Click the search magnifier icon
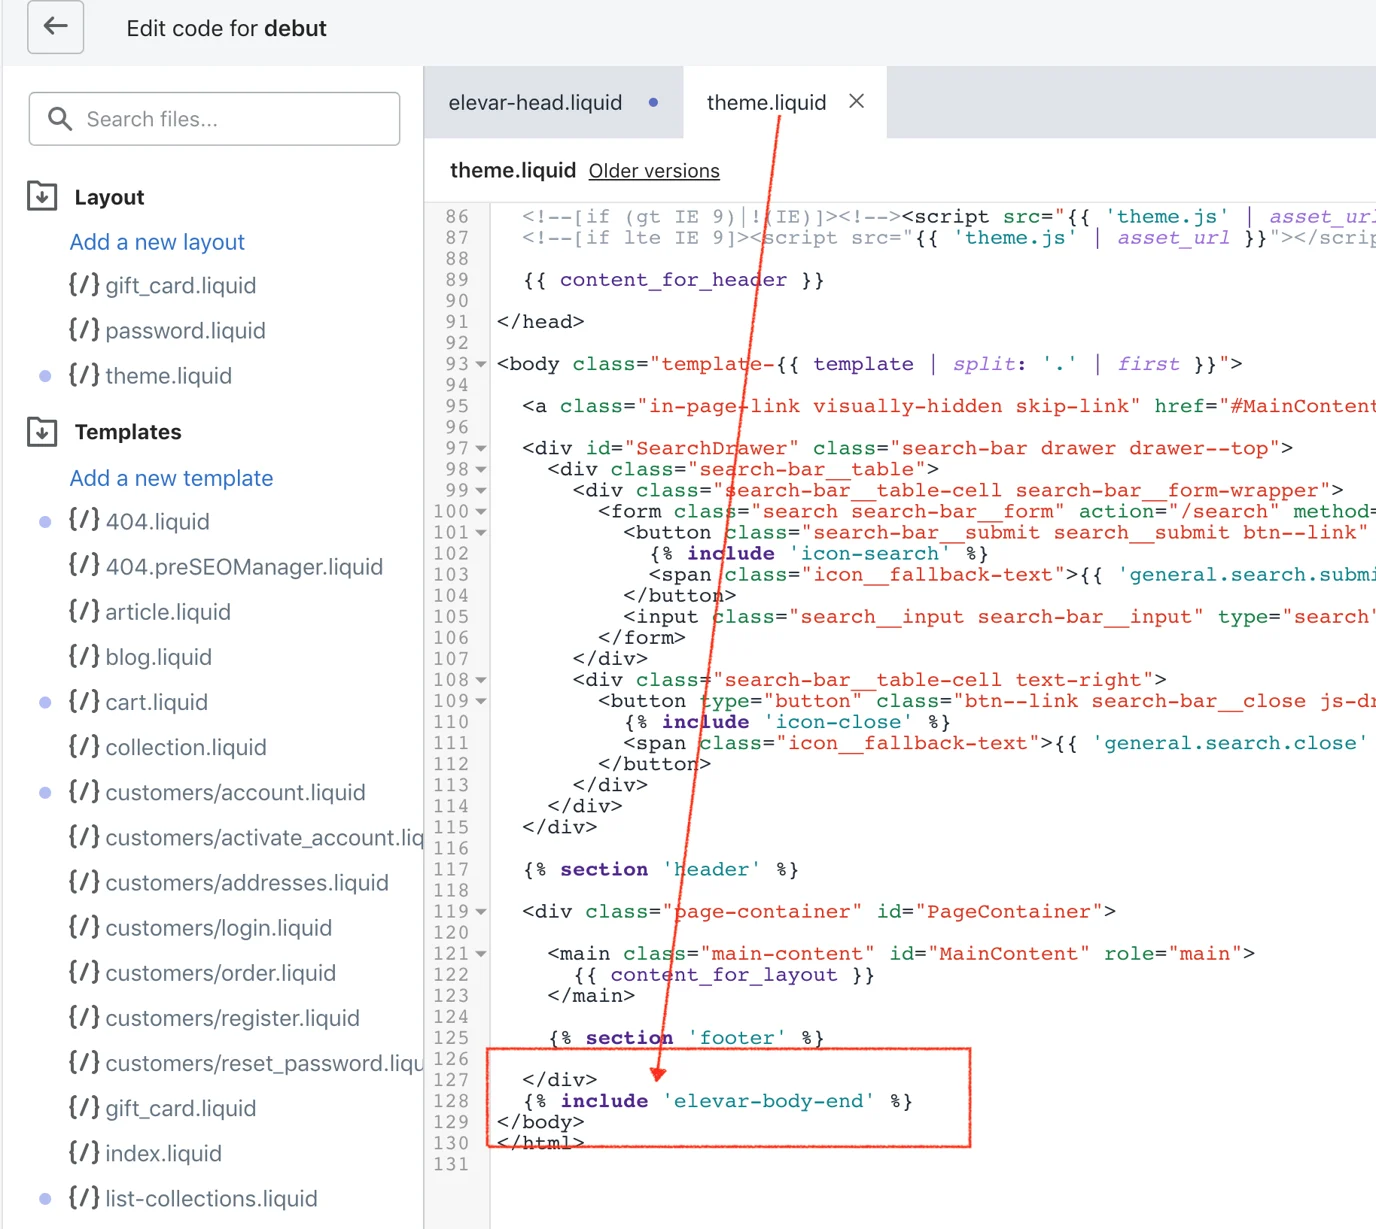The width and height of the screenshot is (1376, 1229). (x=60, y=119)
